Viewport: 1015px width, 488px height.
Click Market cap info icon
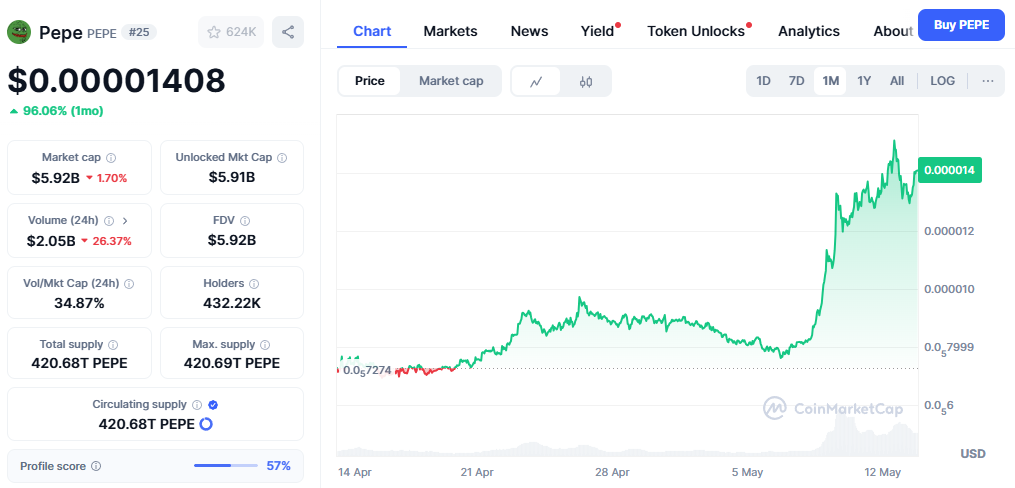[111, 158]
